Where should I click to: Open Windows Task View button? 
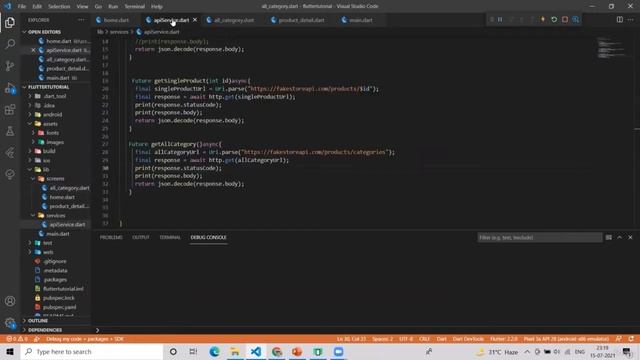193,351
